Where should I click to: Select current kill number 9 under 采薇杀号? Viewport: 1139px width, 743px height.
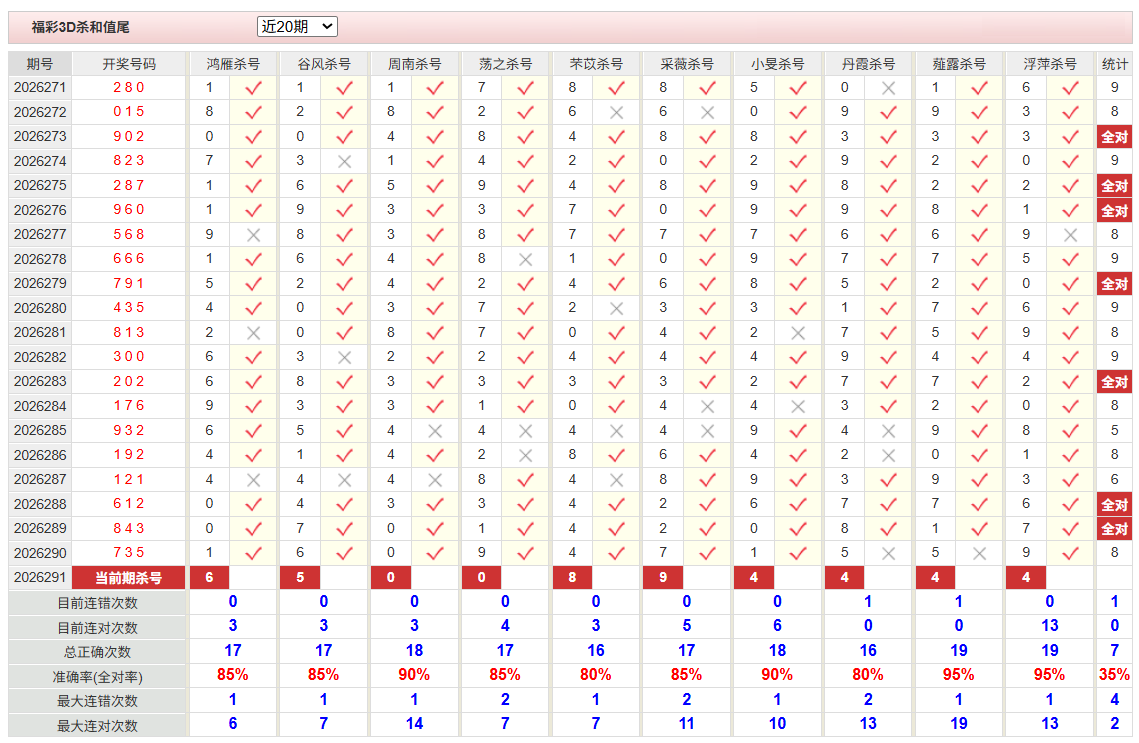[x=663, y=577]
